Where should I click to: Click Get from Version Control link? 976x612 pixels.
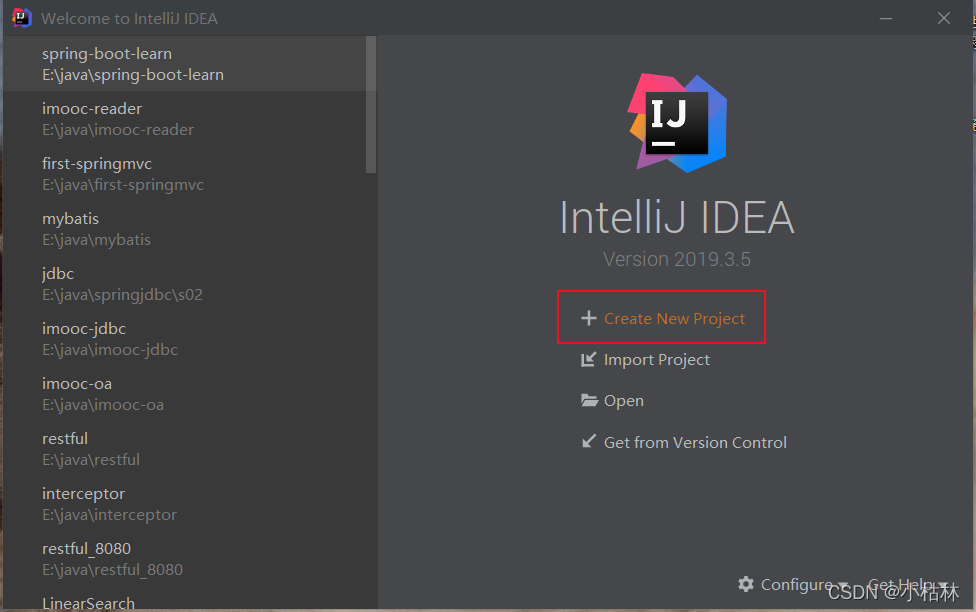click(x=695, y=442)
